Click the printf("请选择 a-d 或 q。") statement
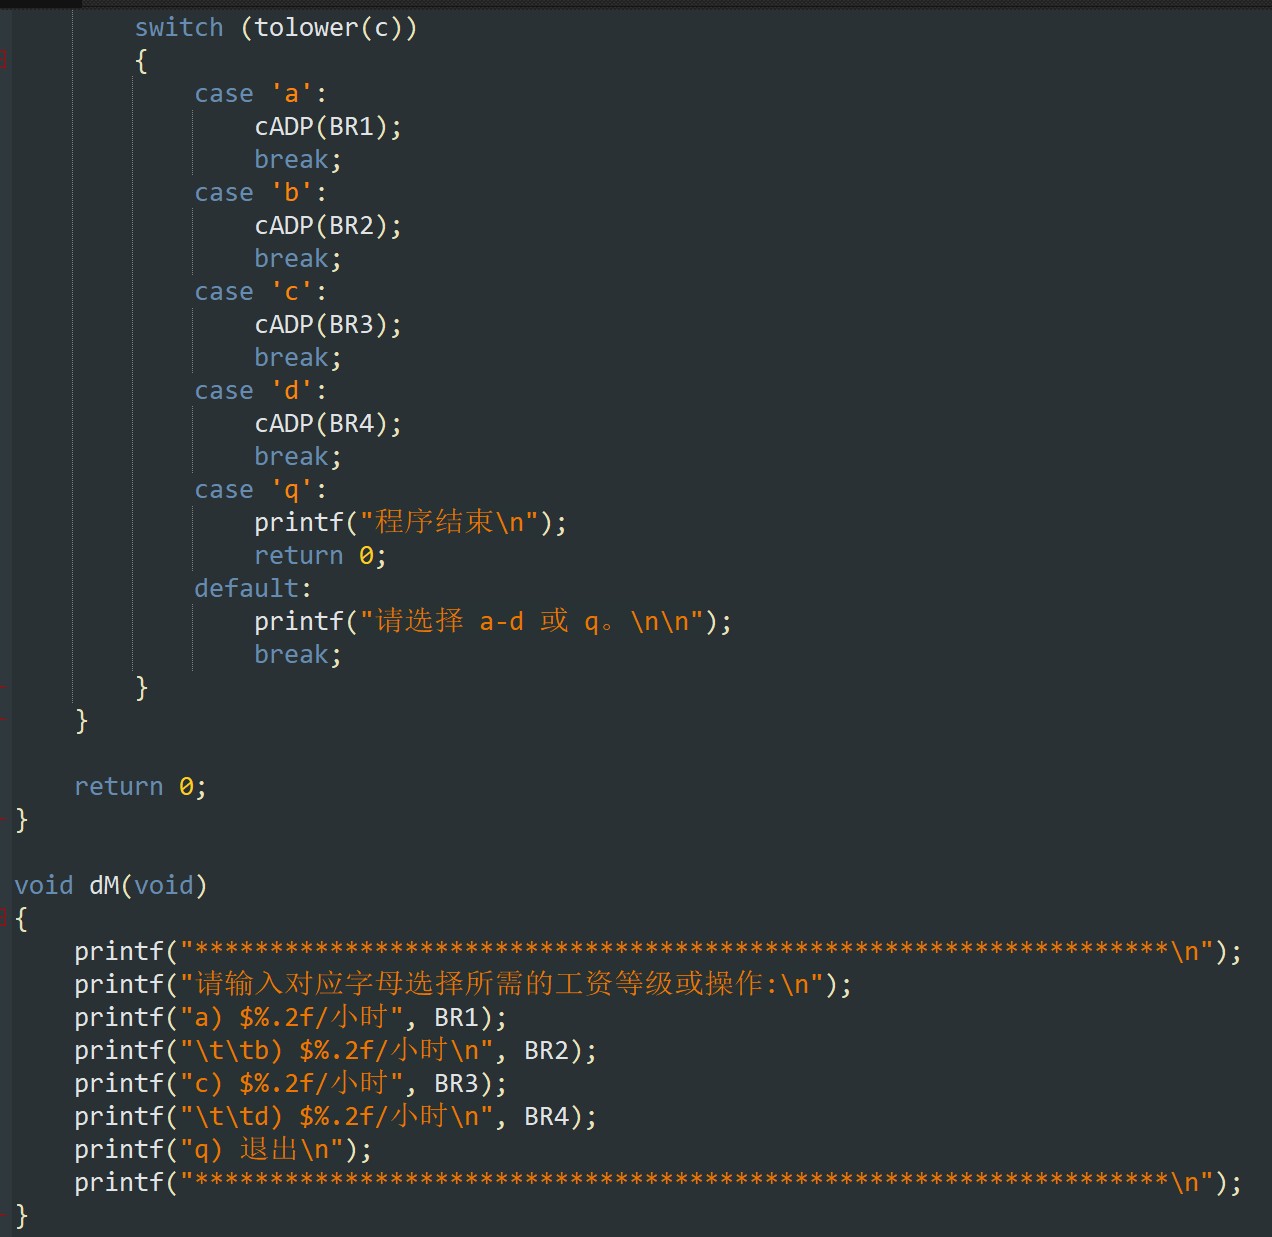The width and height of the screenshot is (1272, 1237). 493,622
